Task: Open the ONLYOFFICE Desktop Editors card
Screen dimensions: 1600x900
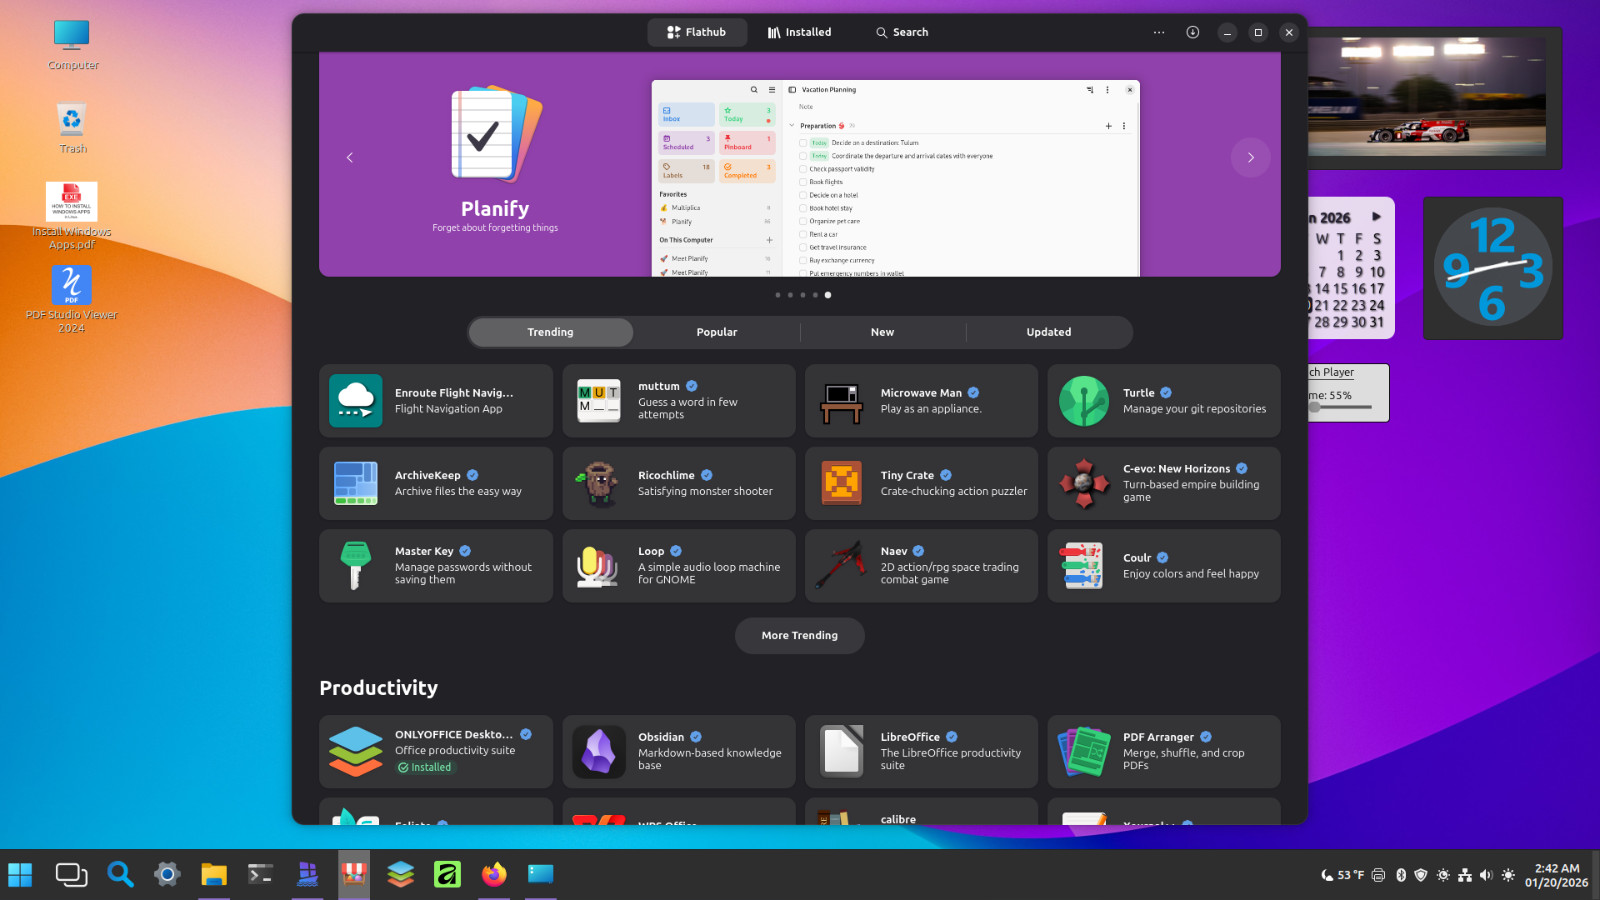Action: pos(435,751)
